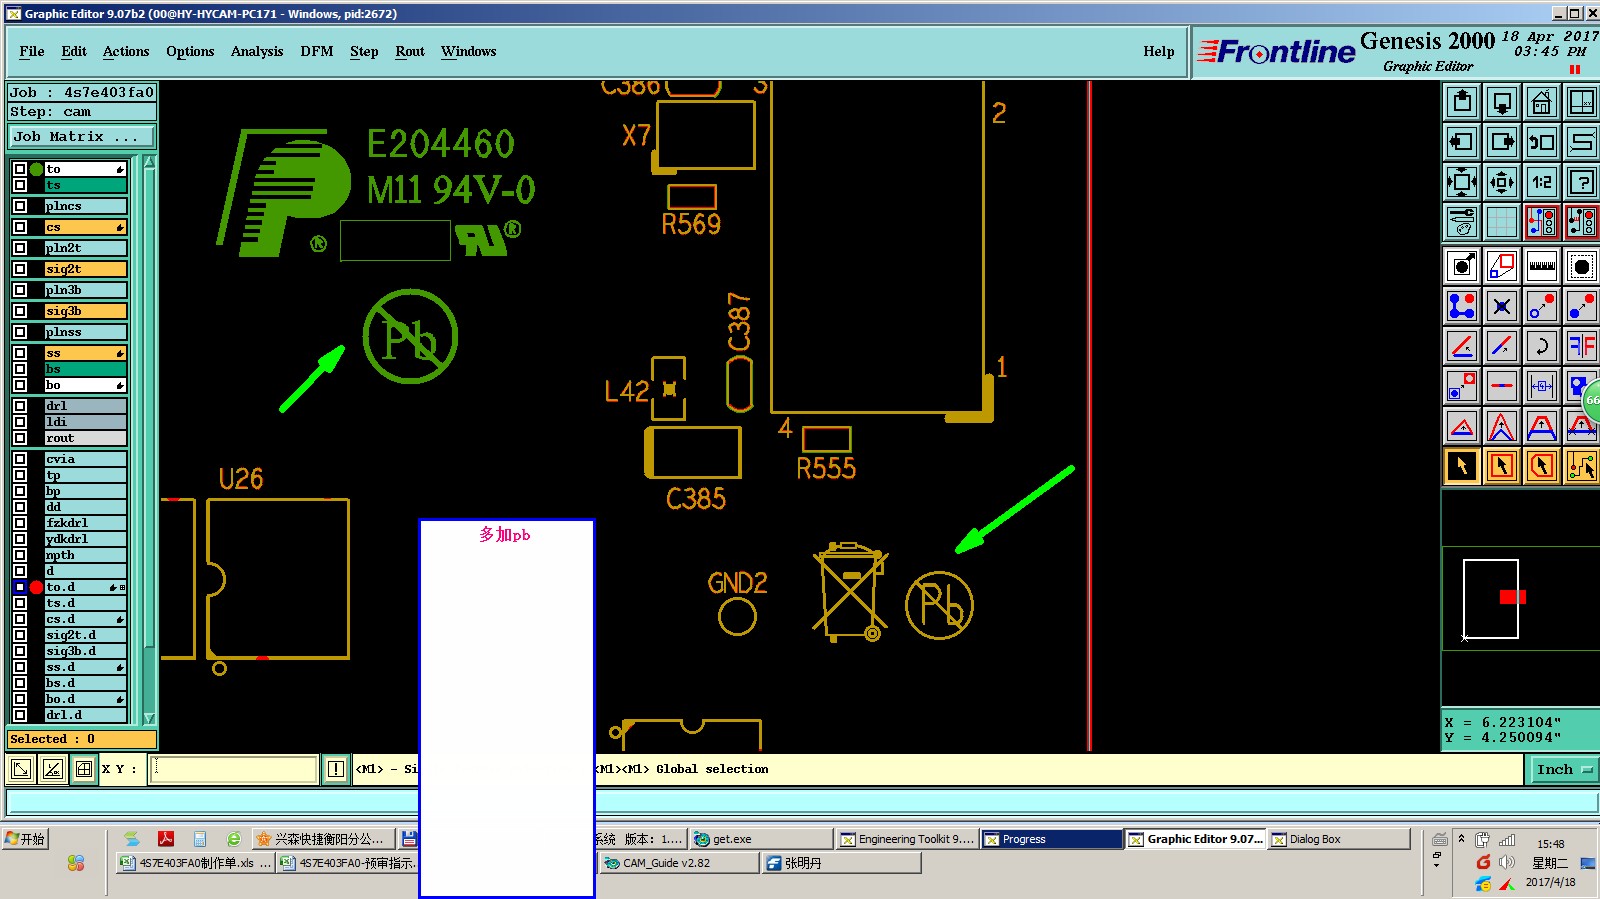Click the zoom in fit icon
Image resolution: width=1600 pixels, height=899 pixels.
pyautogui.click(x=1462, y=182)
